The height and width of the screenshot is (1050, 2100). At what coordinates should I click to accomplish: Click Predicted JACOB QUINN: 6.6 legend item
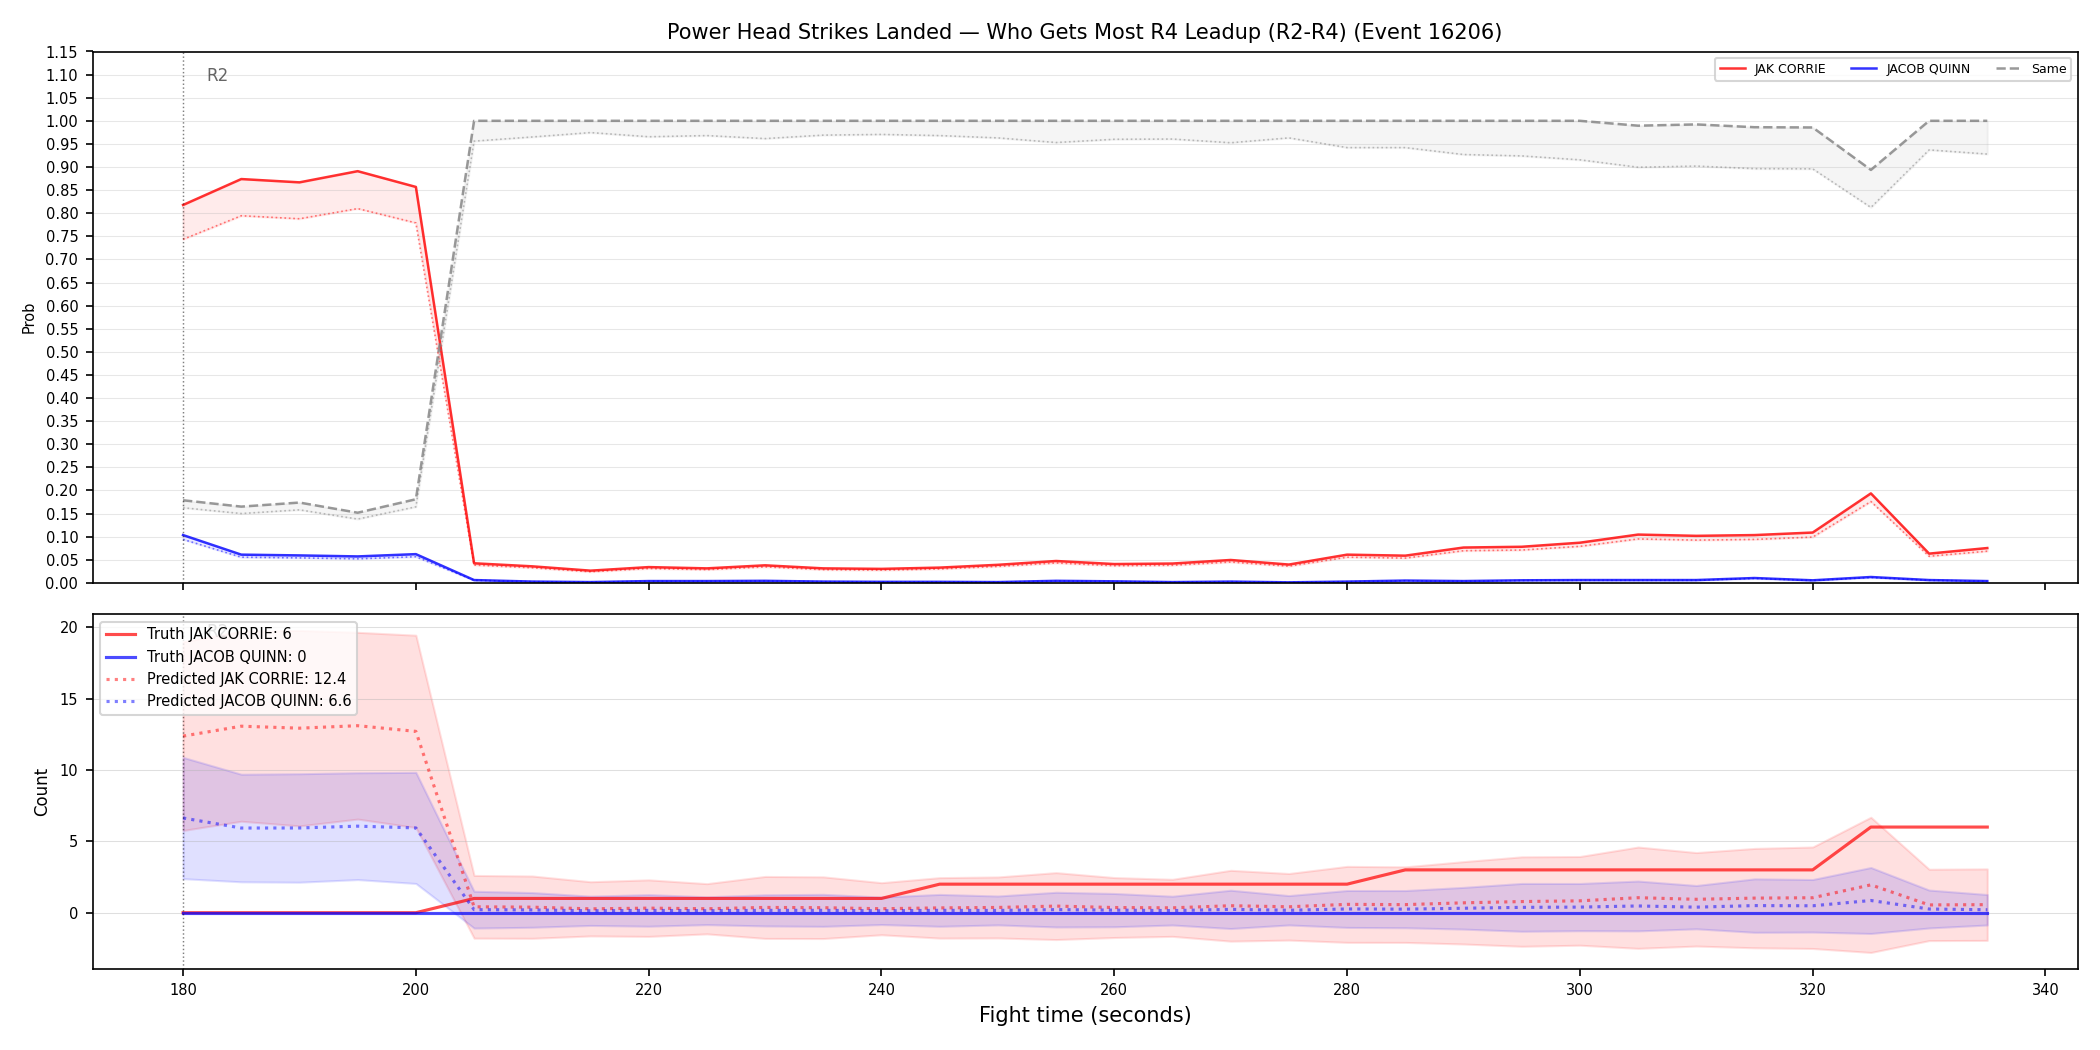[228, 701]
